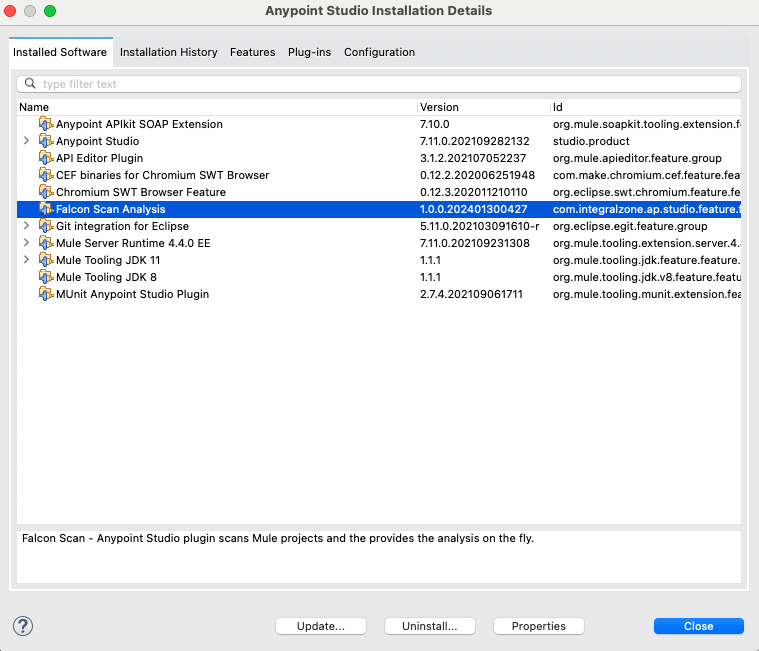
Task: Select Mule Server Runtime 4.4.0 EE name
Action: [x=133, y=243]
